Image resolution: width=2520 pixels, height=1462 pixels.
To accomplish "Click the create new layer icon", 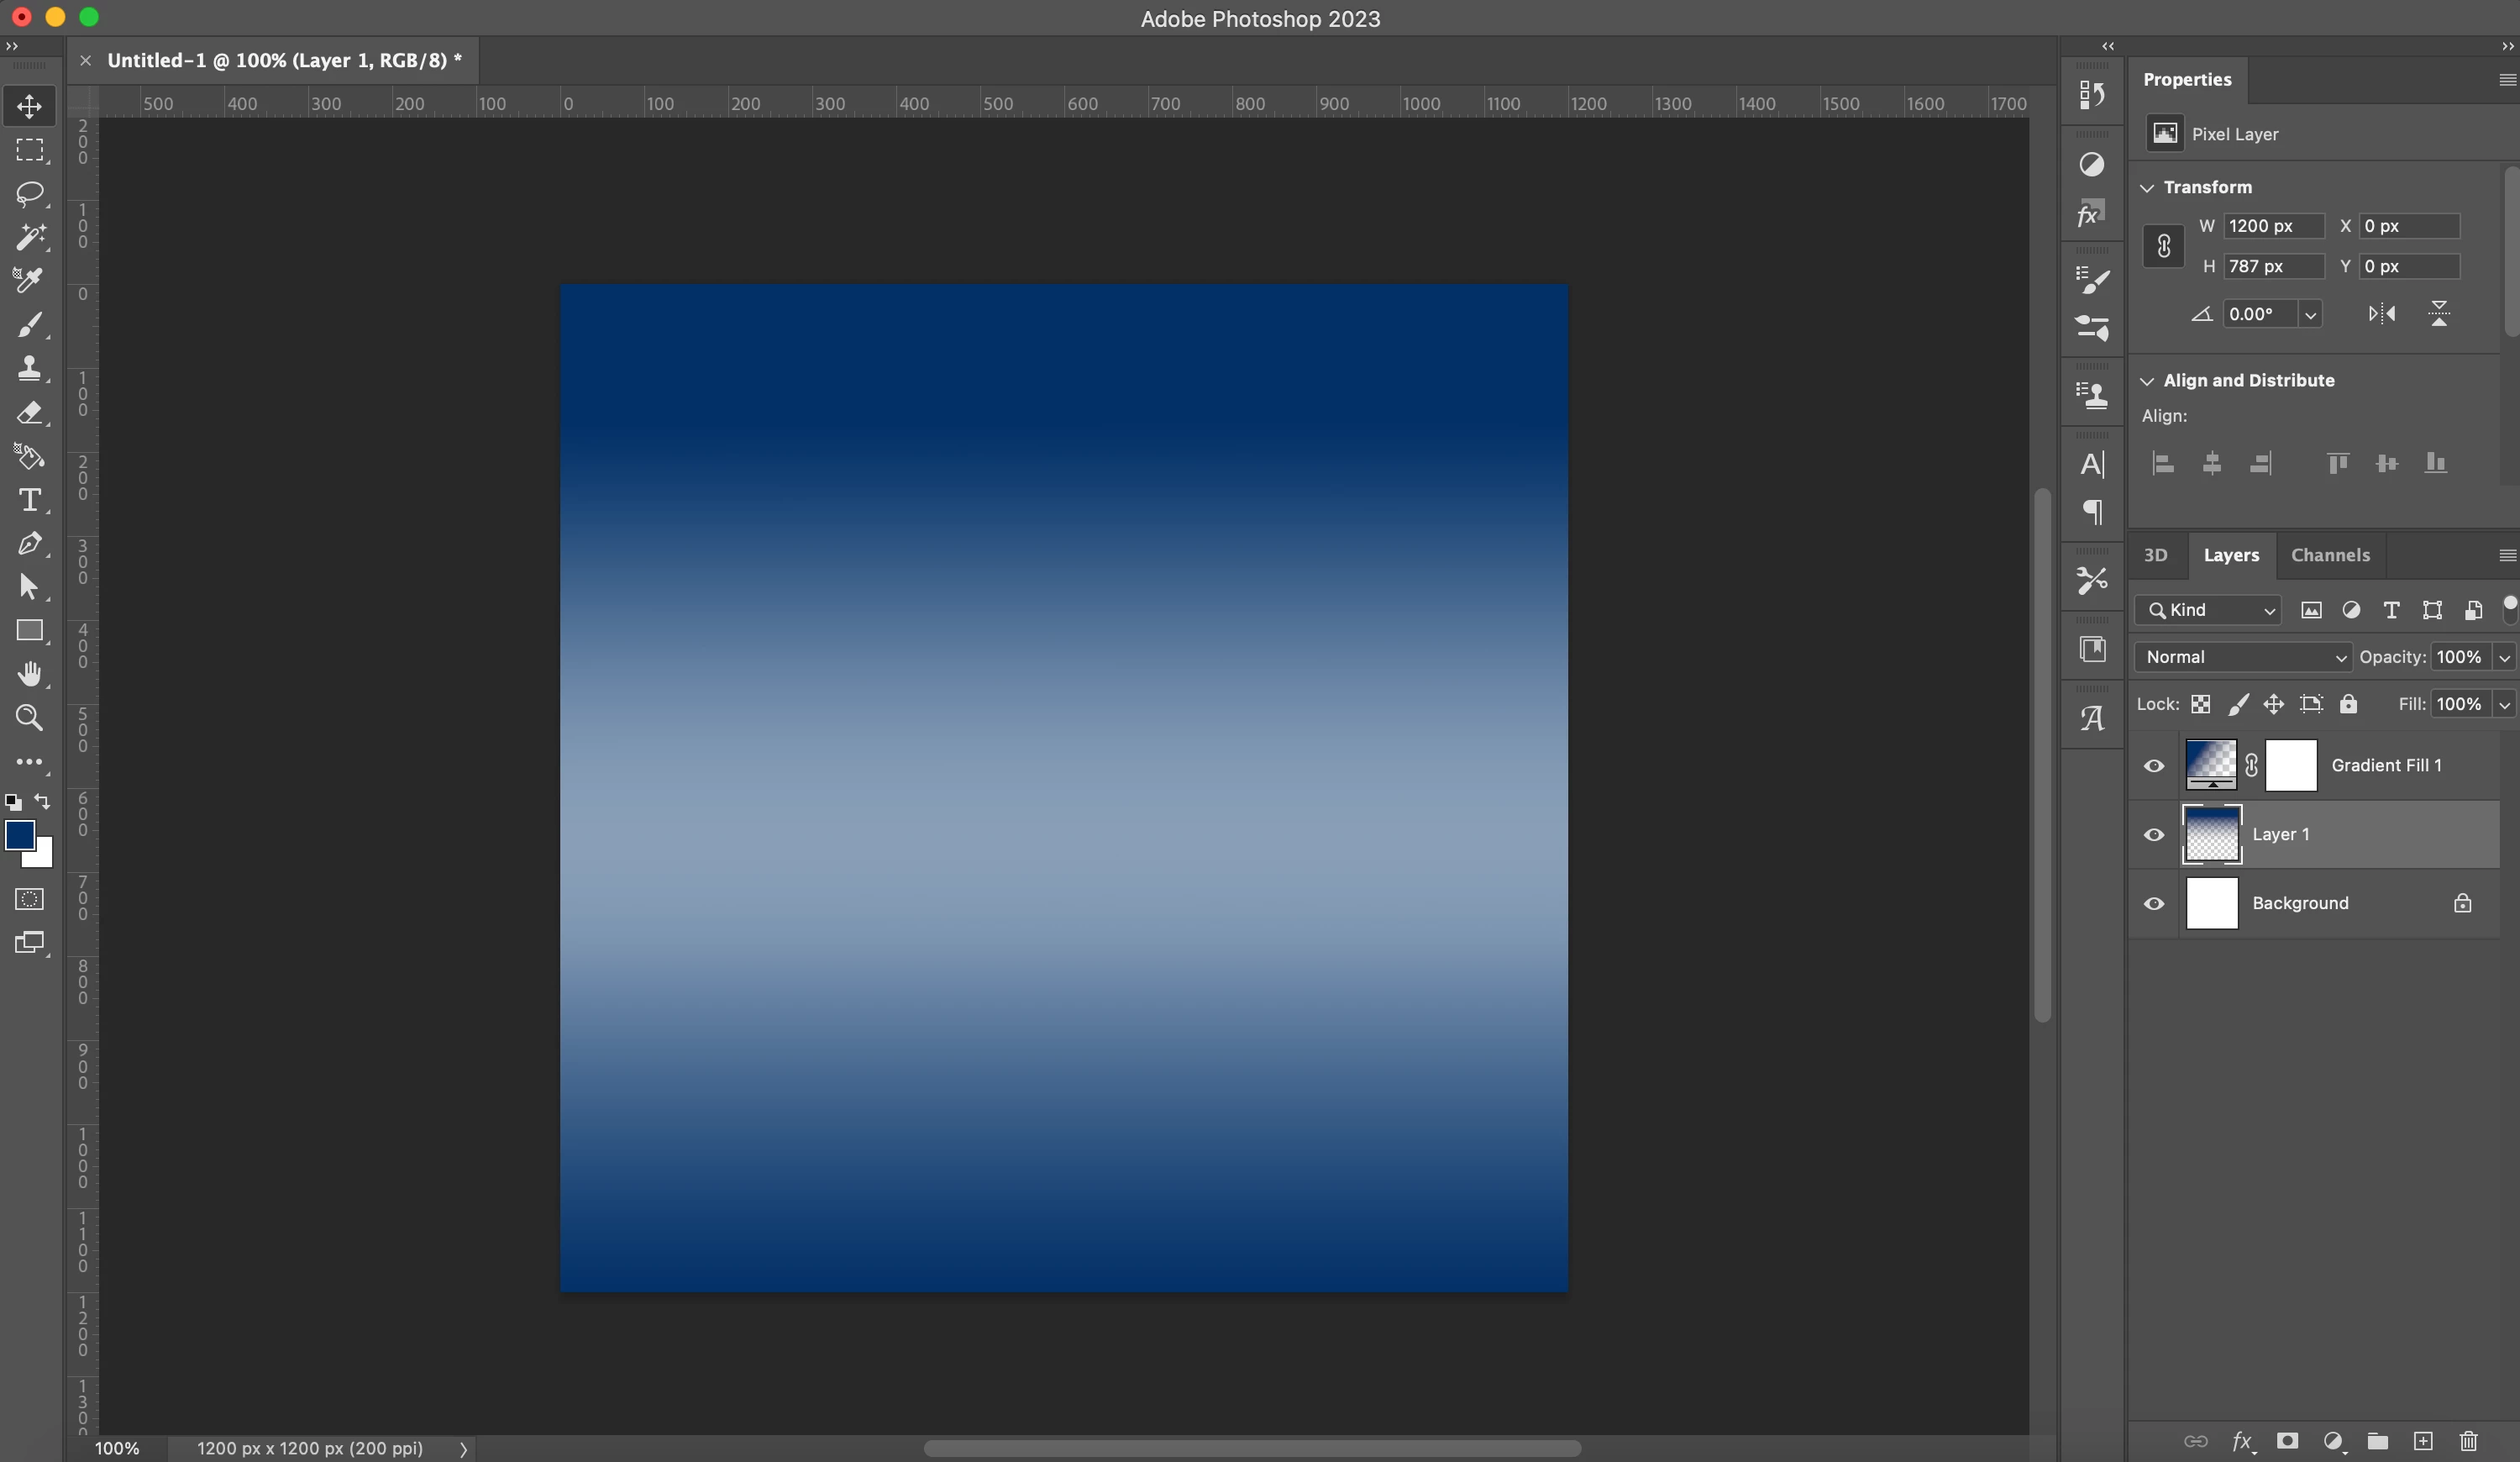I will tap(2422, 1441).
